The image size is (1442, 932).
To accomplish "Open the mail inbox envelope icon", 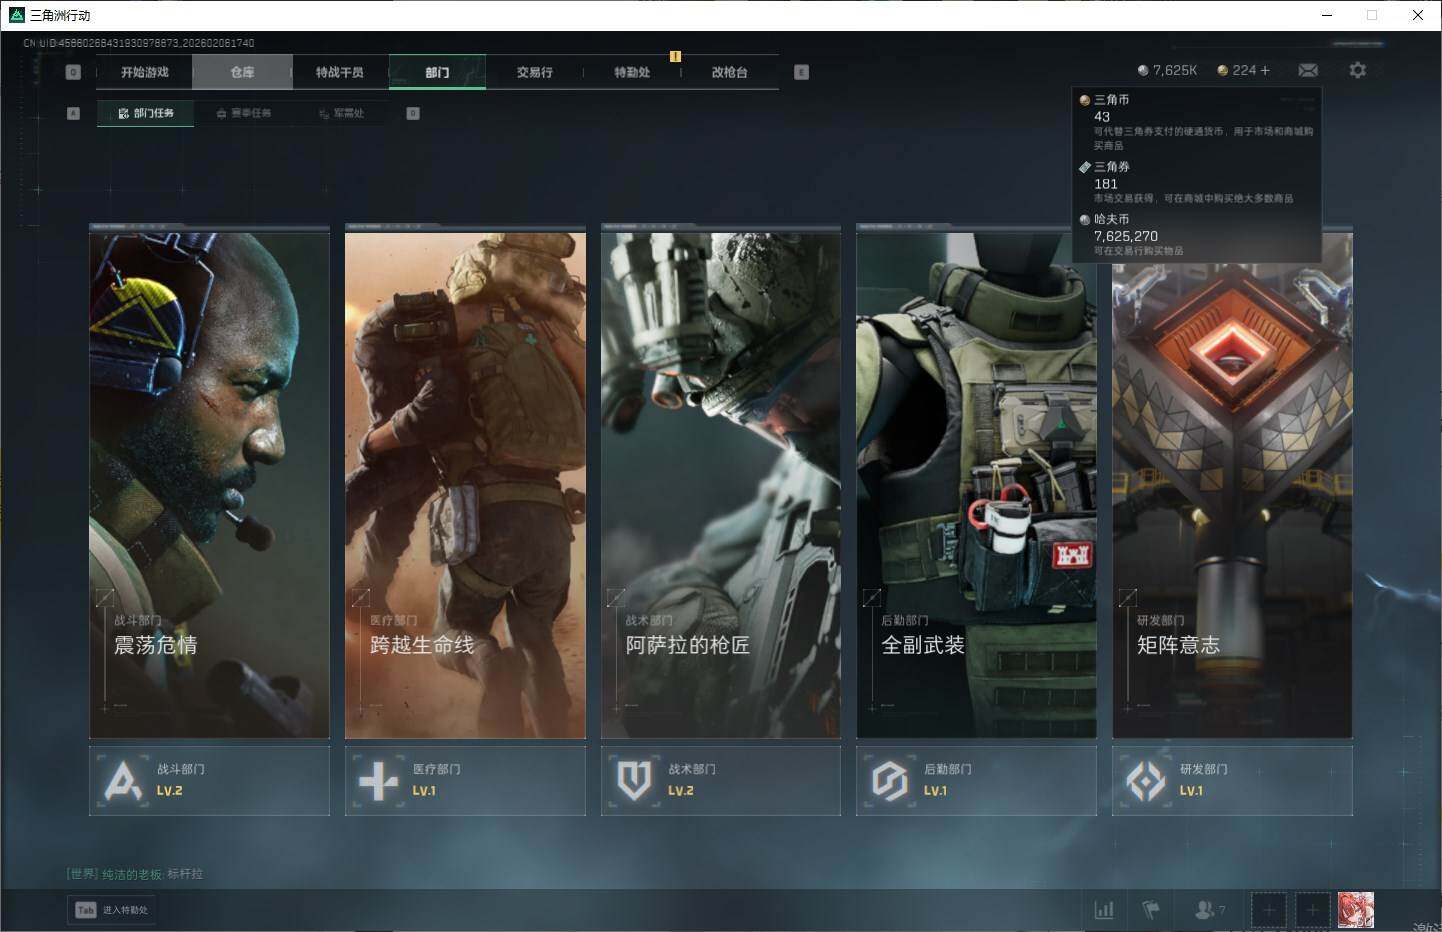I will point(1308,70).
